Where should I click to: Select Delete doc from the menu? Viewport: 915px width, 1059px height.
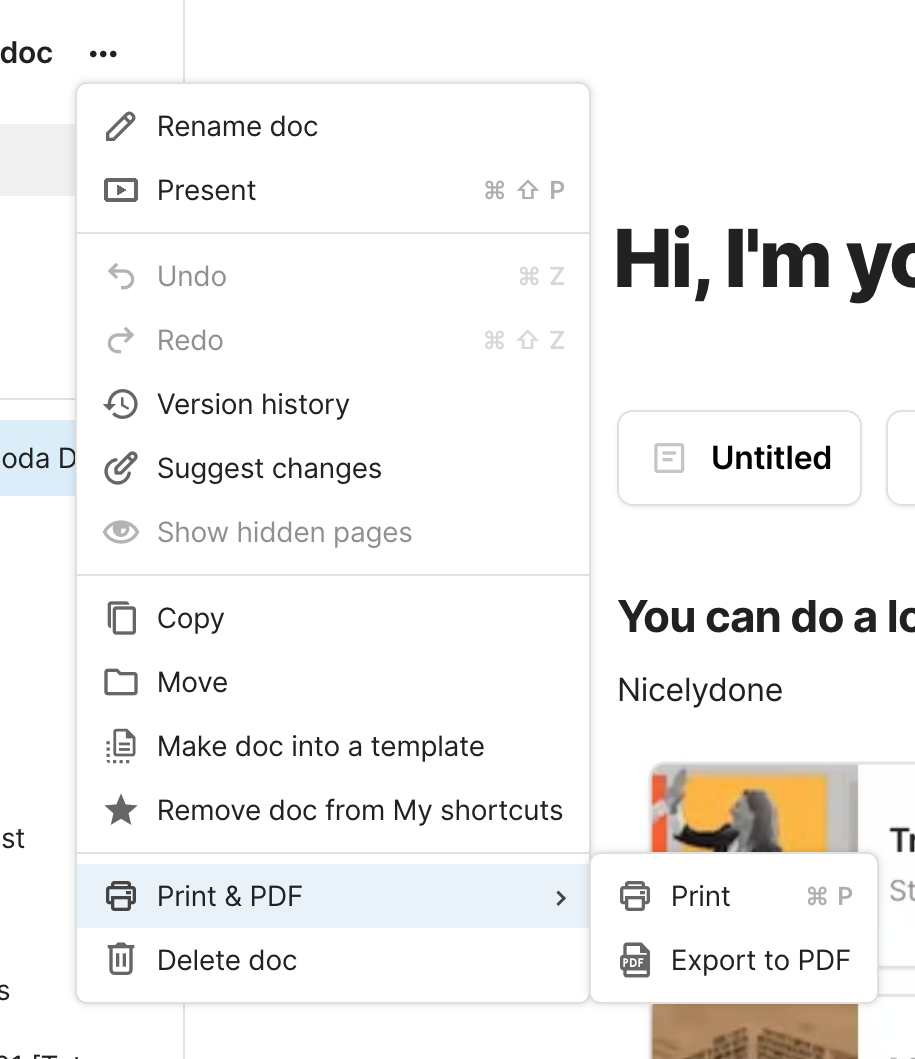coord(226,960)
